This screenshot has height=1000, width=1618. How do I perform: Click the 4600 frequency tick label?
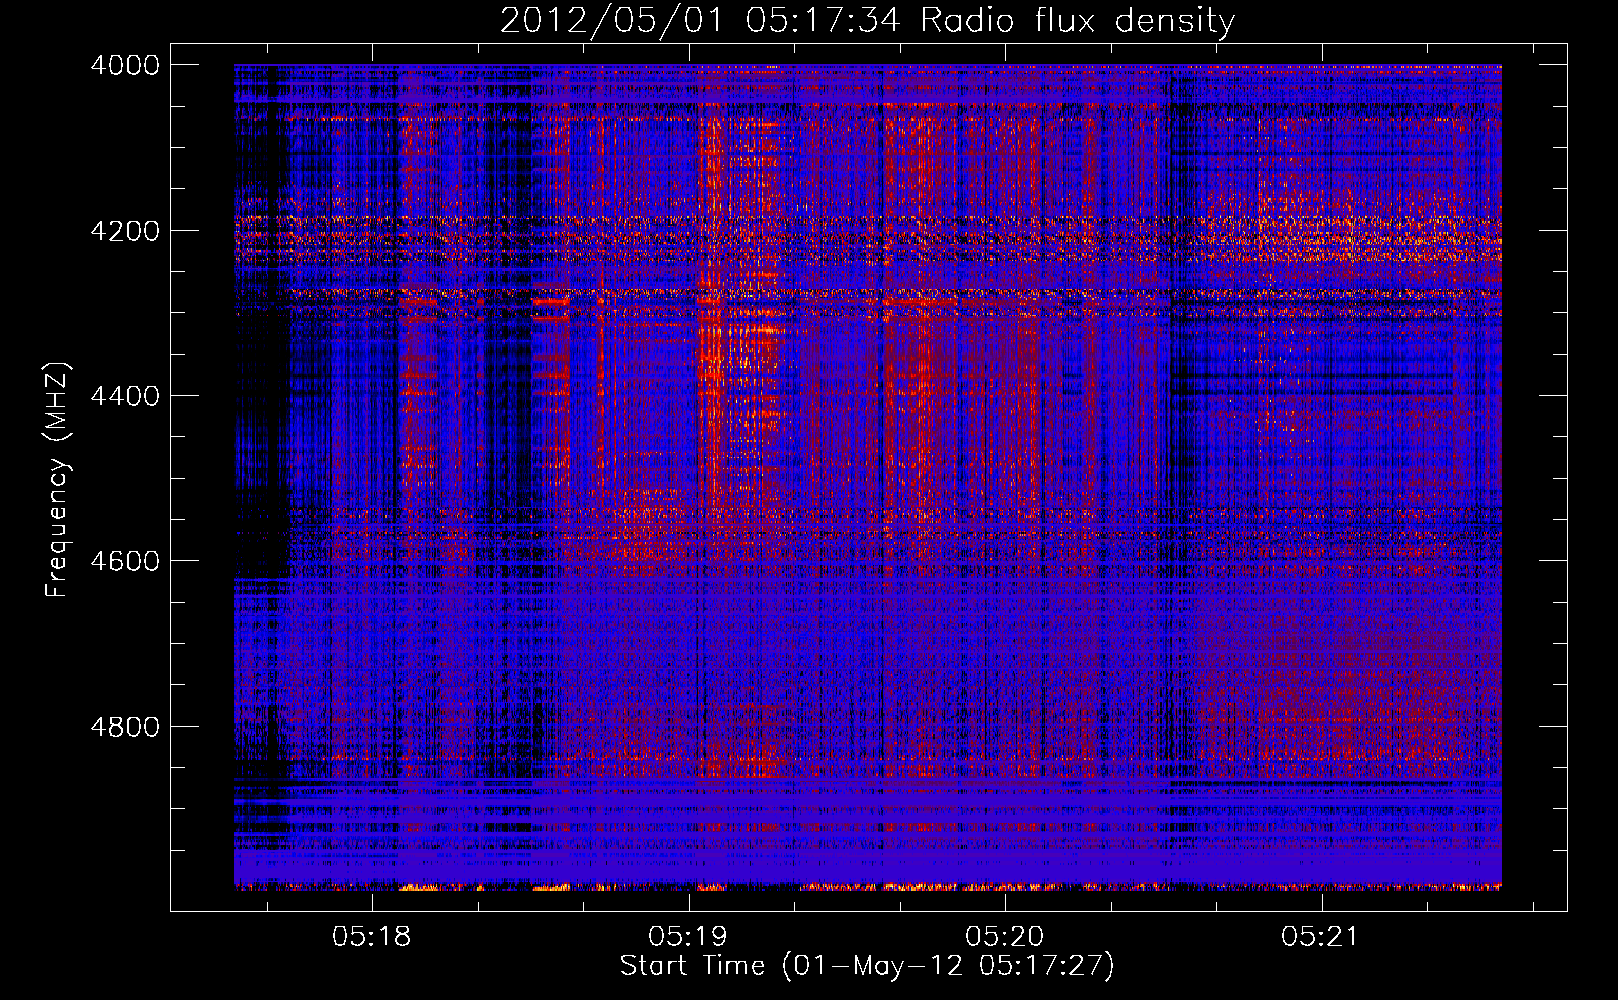pos(125,561)
